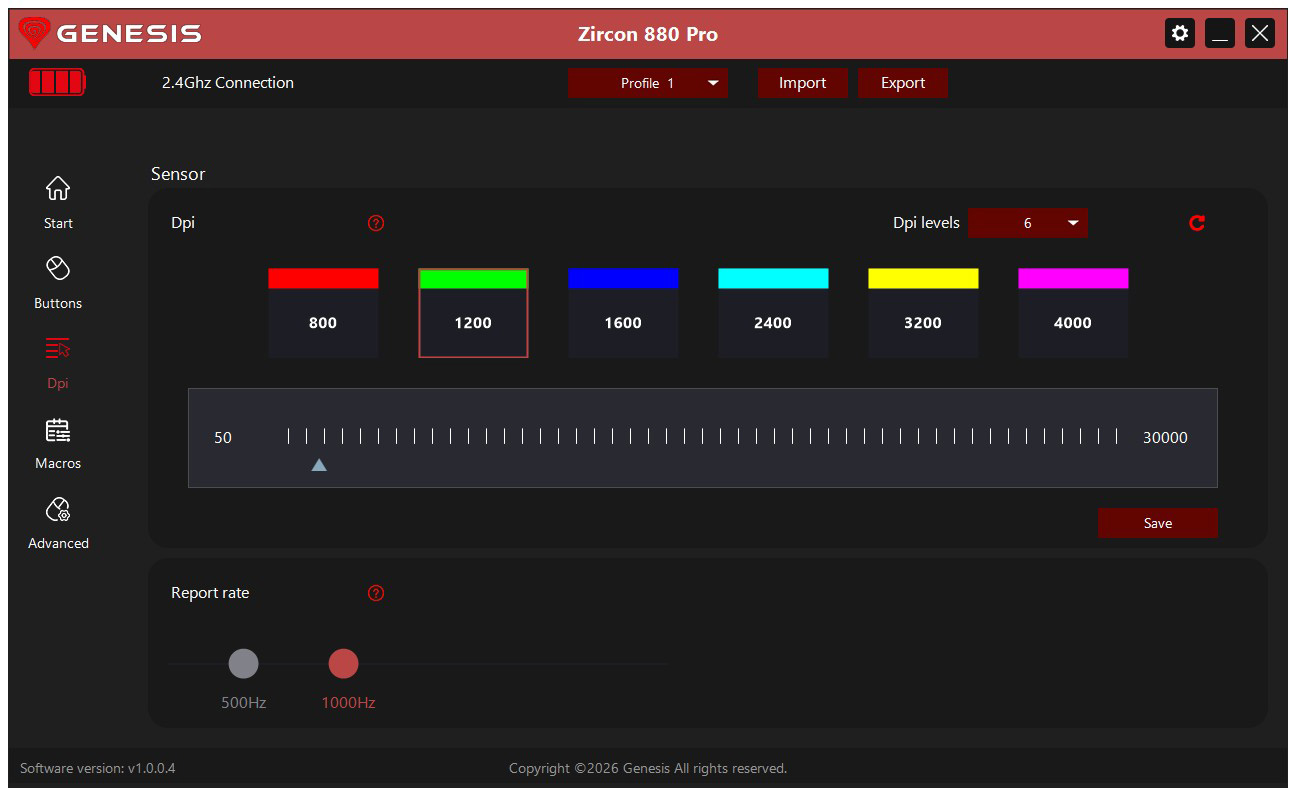Click the magenta 4000 color bar
The image size is (1289, 794).
pos(1073,278)
